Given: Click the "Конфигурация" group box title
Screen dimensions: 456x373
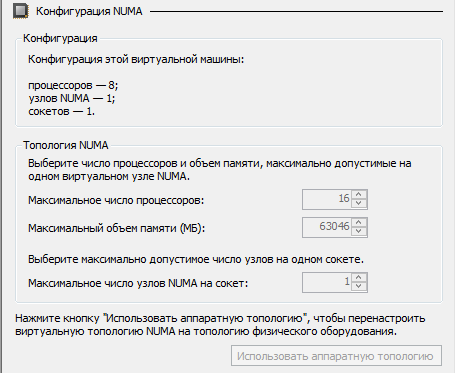Looking at the screenshot, I should (x=60, y=38).
